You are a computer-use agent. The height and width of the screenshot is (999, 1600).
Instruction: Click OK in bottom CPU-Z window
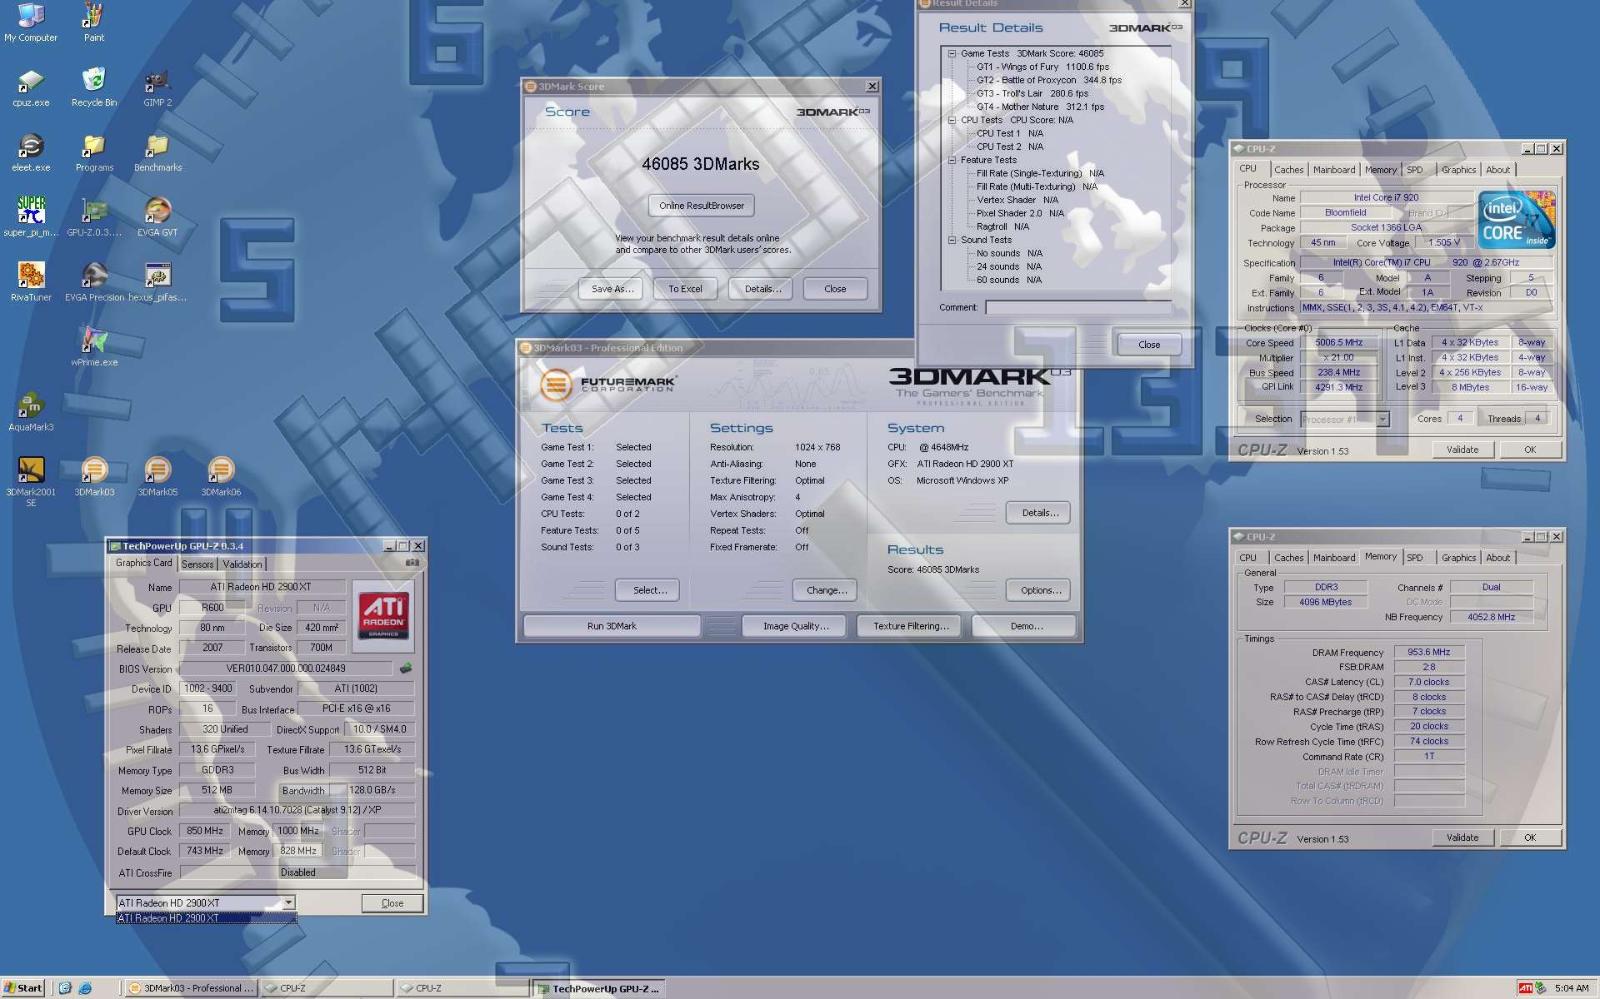coord(1530,838)
